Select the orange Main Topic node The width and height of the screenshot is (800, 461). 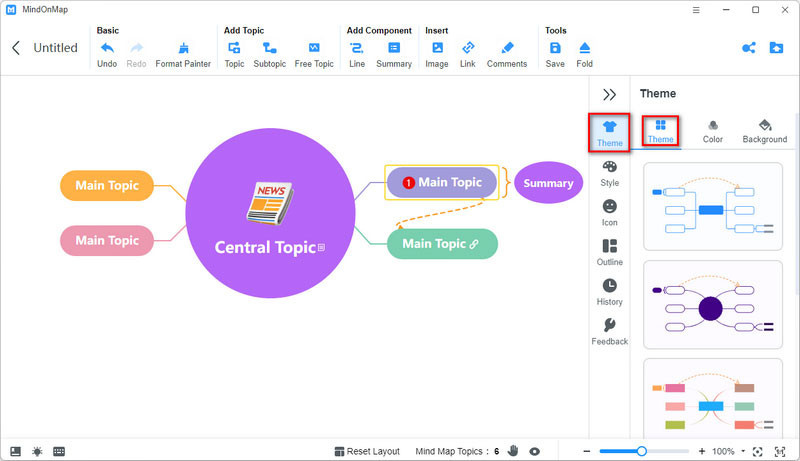pos(107,185)
